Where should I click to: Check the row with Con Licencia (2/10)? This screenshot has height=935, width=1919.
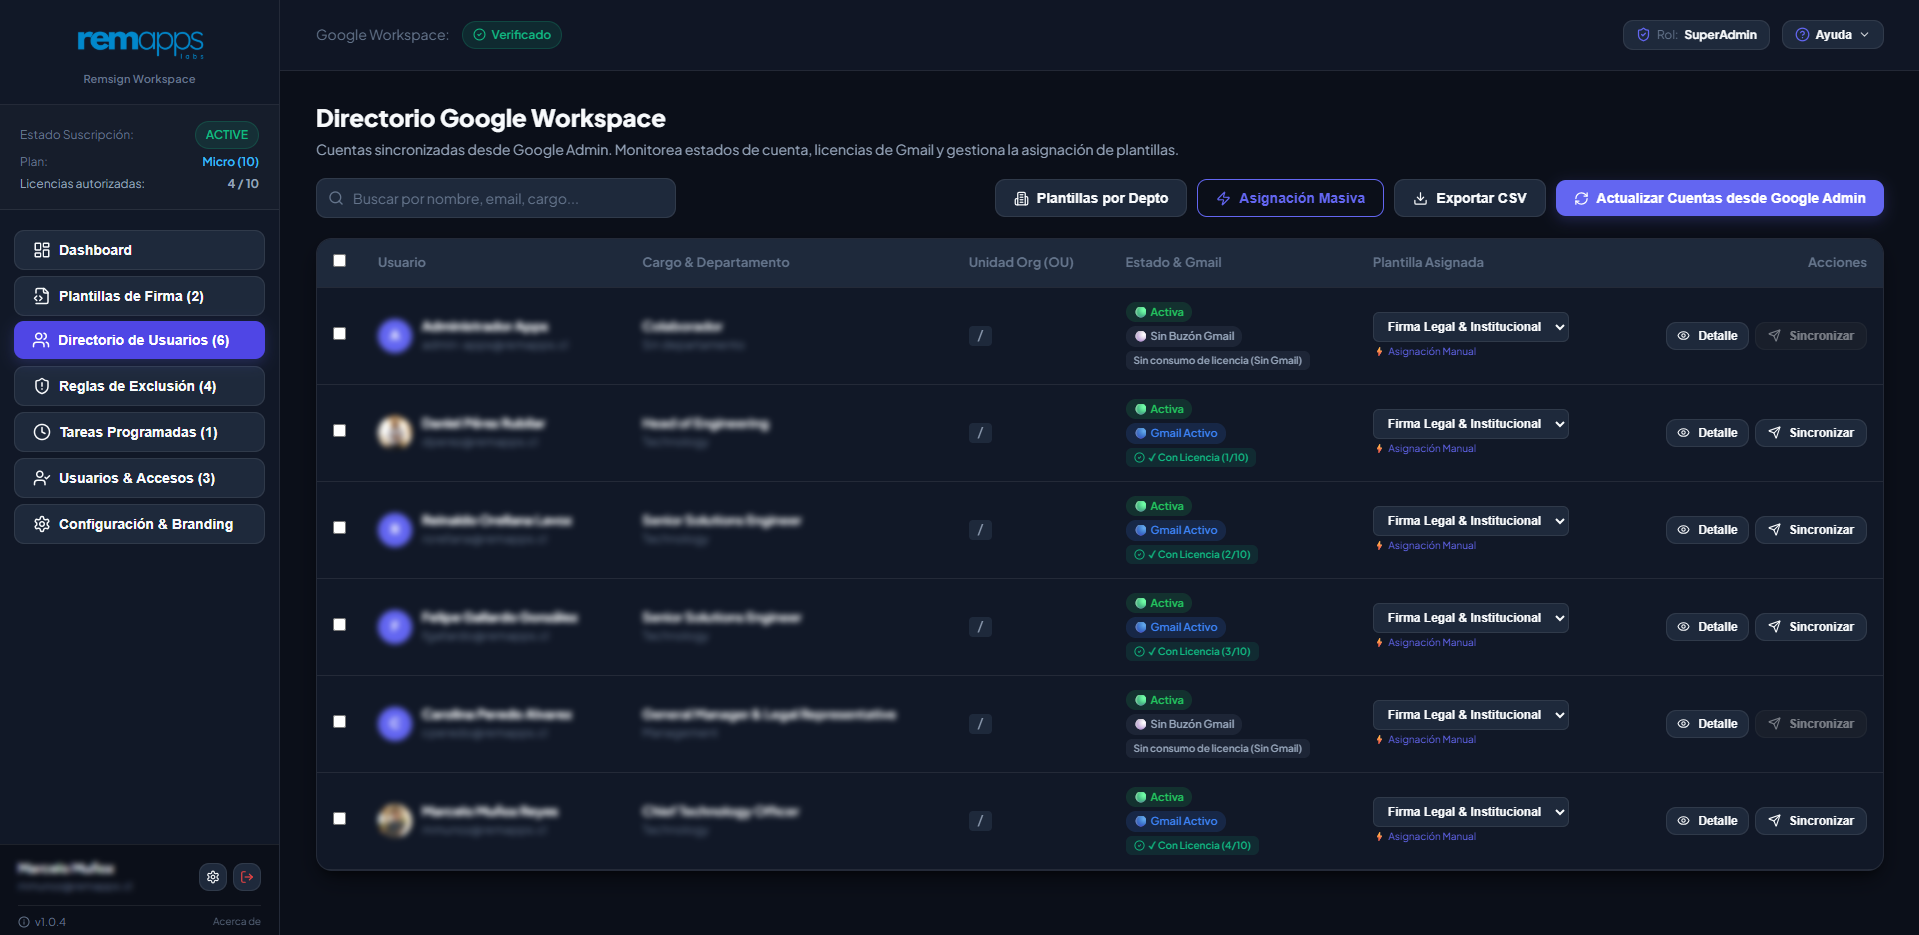(x=340, y=528)
